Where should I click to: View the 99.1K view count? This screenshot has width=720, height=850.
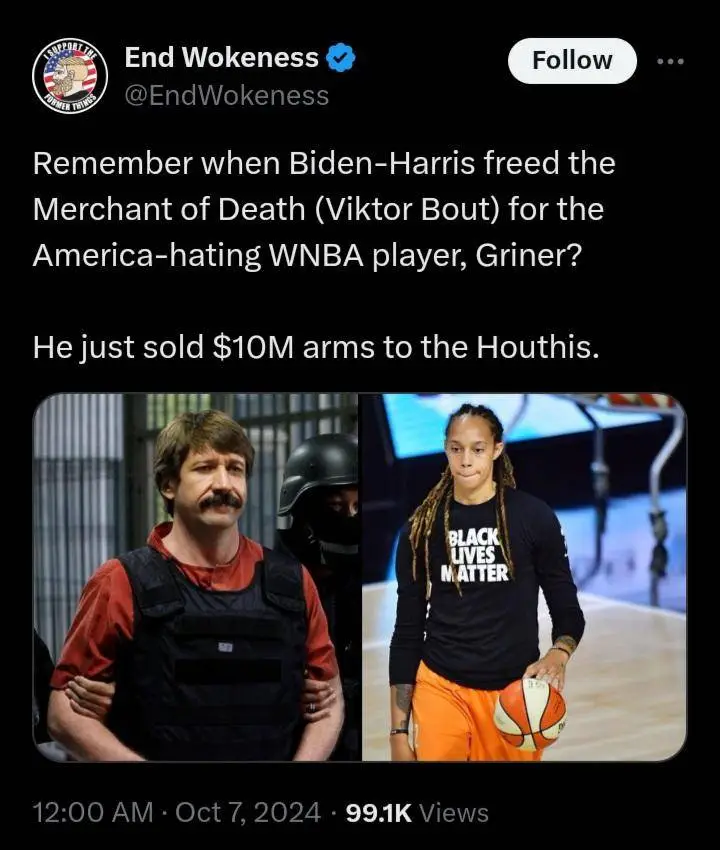(x=378, y=812)
